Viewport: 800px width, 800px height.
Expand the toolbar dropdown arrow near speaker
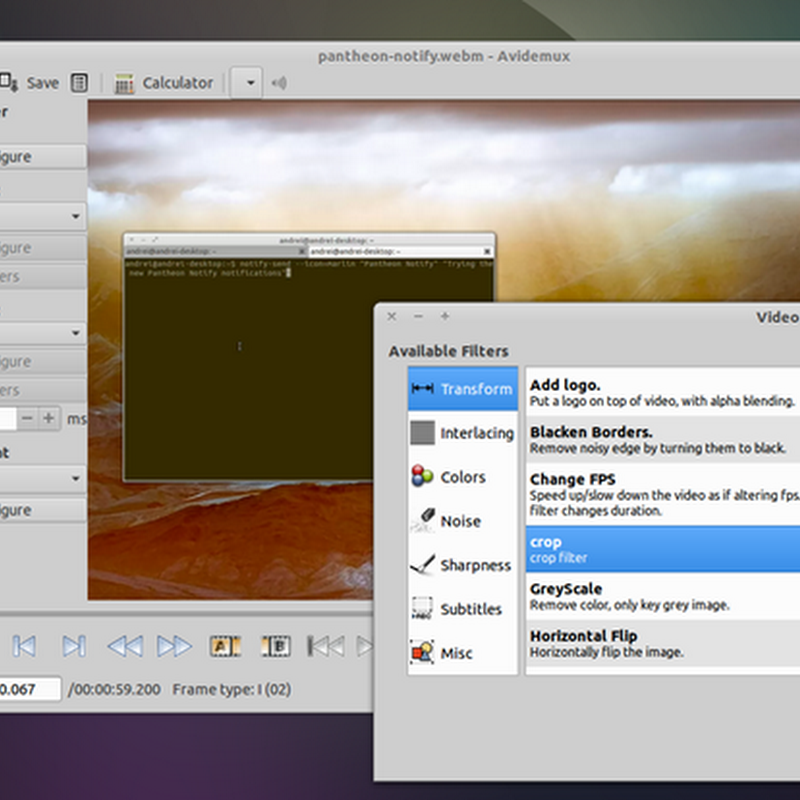click(x=247, y=83)
